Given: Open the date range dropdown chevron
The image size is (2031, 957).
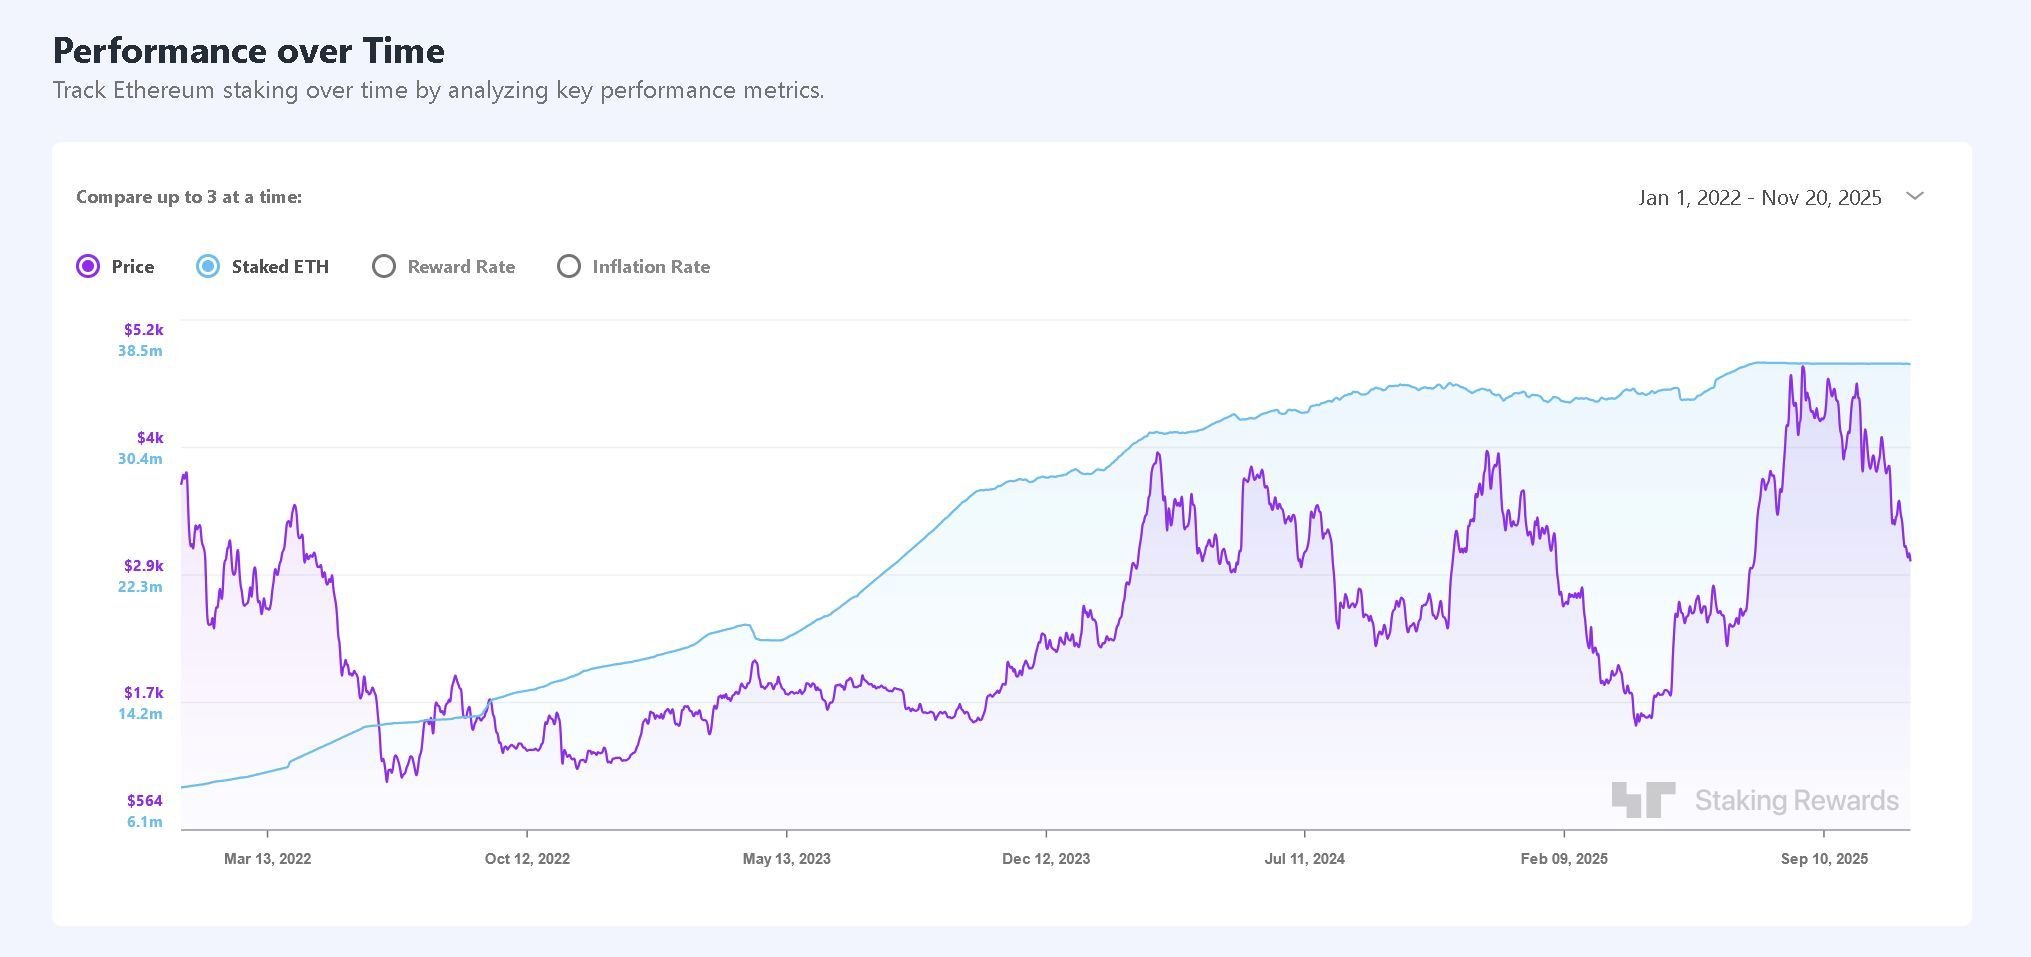Looking at the screenshot, I should pyautogui.click(x=1915, y=197).
